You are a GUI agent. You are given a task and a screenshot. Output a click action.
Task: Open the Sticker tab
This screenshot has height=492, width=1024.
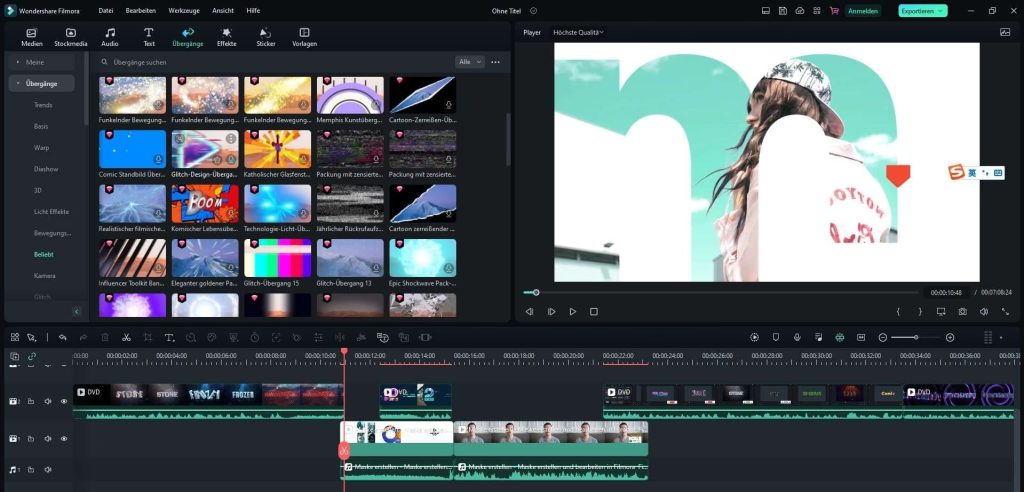click(x=266, y=37)
